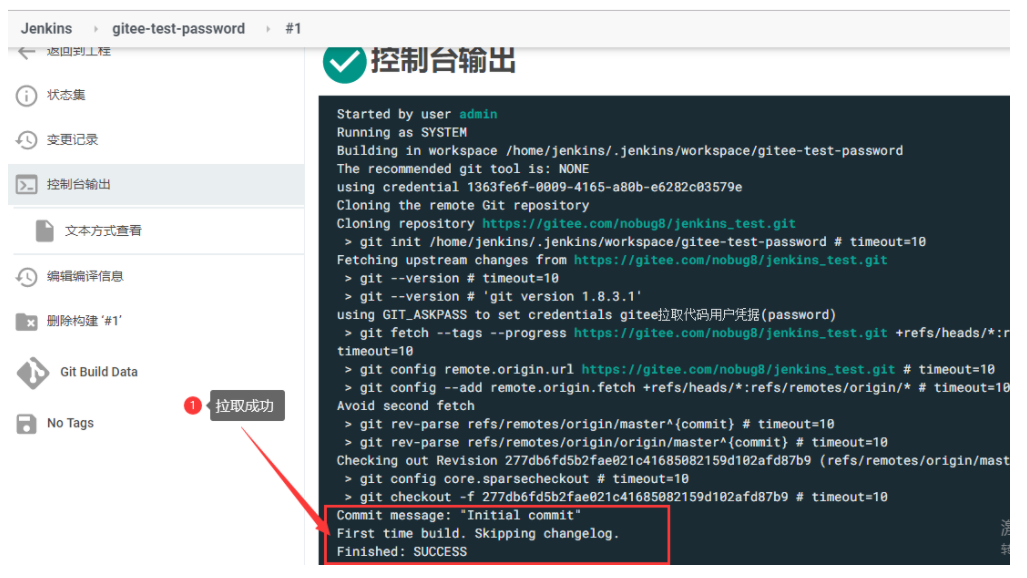Click the Finished: SUCCESS console line
This screenshot has height=578, width=1027.
tap(401, 552)
